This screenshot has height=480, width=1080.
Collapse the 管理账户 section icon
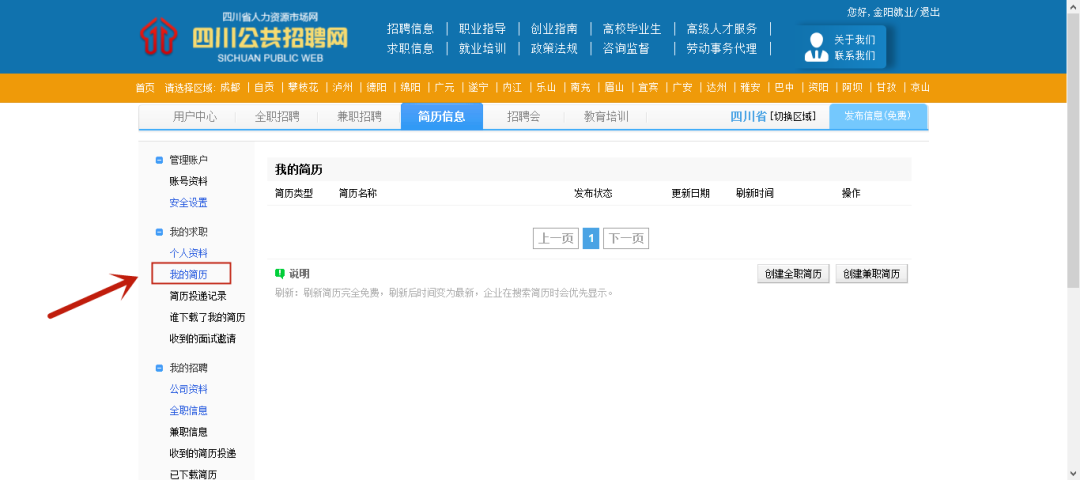[159, 160]
